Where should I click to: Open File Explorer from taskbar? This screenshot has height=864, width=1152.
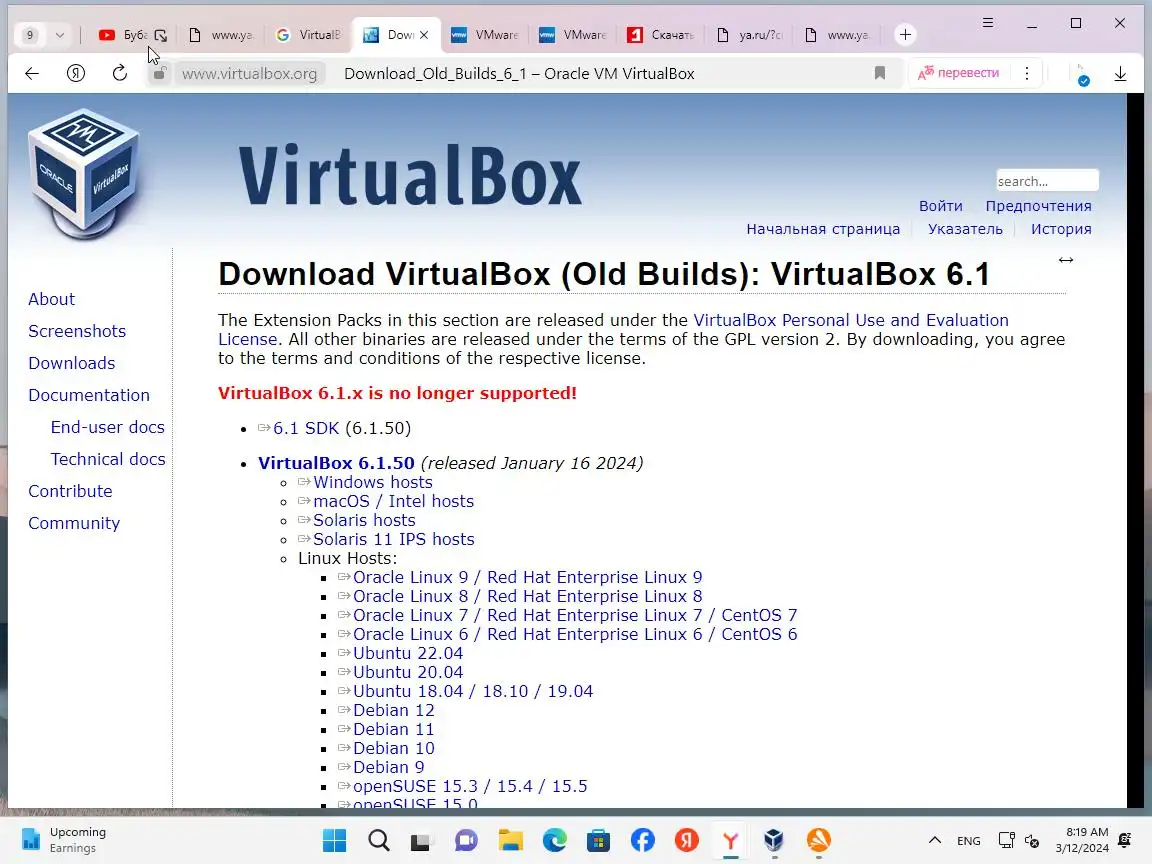click(x=511, y=840)
